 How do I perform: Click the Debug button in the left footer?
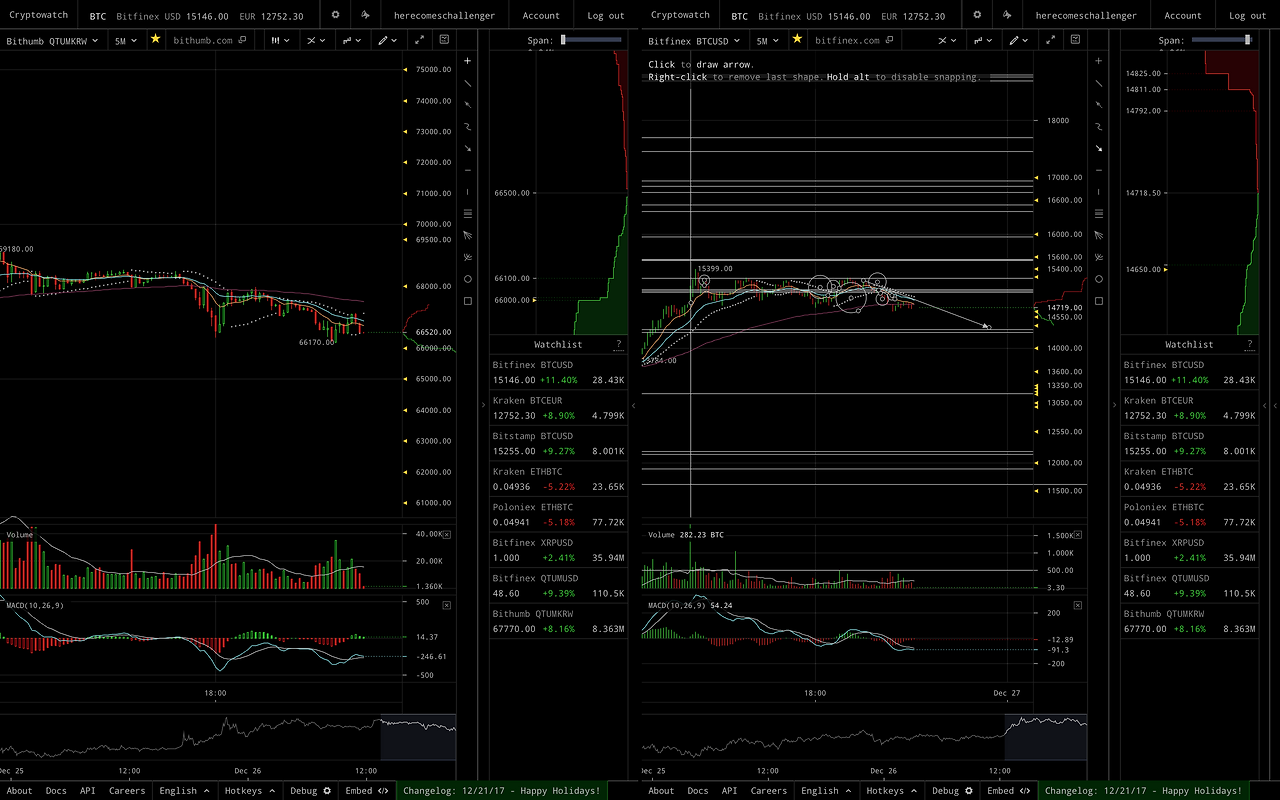[310, 791]
